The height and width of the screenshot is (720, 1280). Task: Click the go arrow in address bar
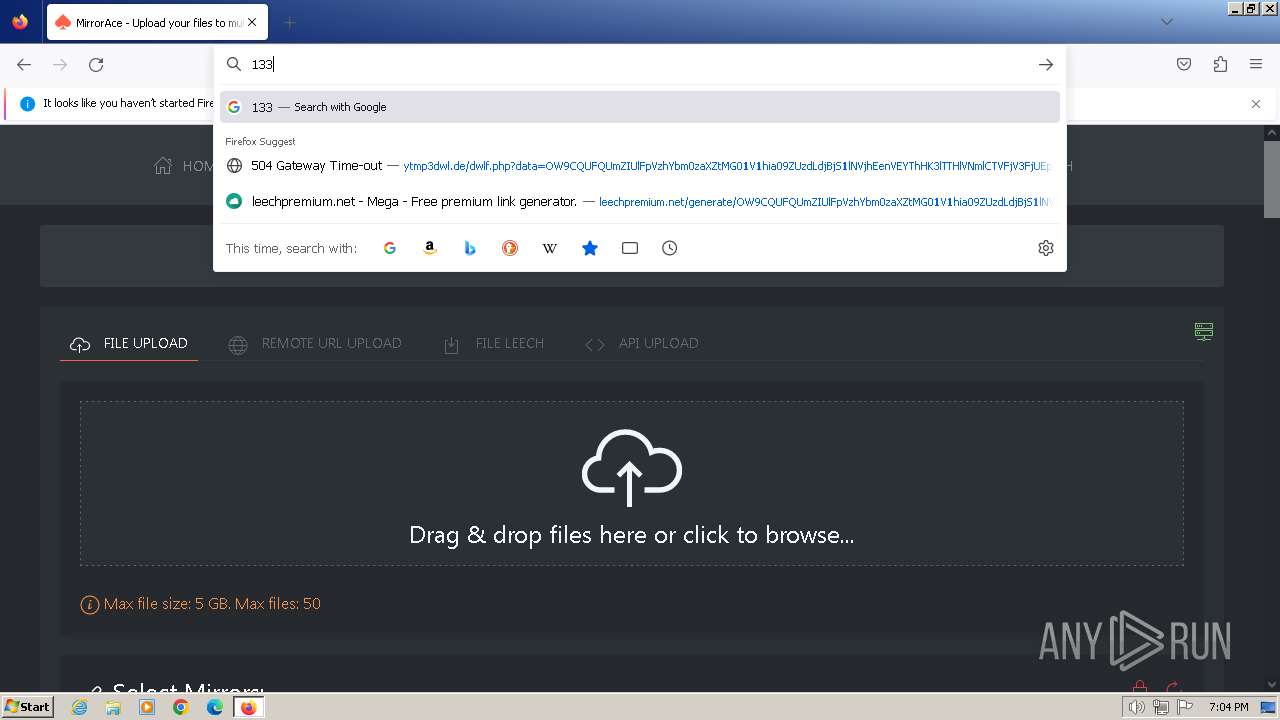pos(1046,64)
